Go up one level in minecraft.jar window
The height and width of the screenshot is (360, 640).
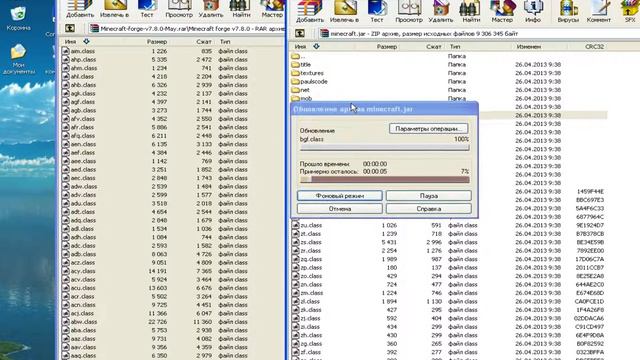click(x=300, y=33)
